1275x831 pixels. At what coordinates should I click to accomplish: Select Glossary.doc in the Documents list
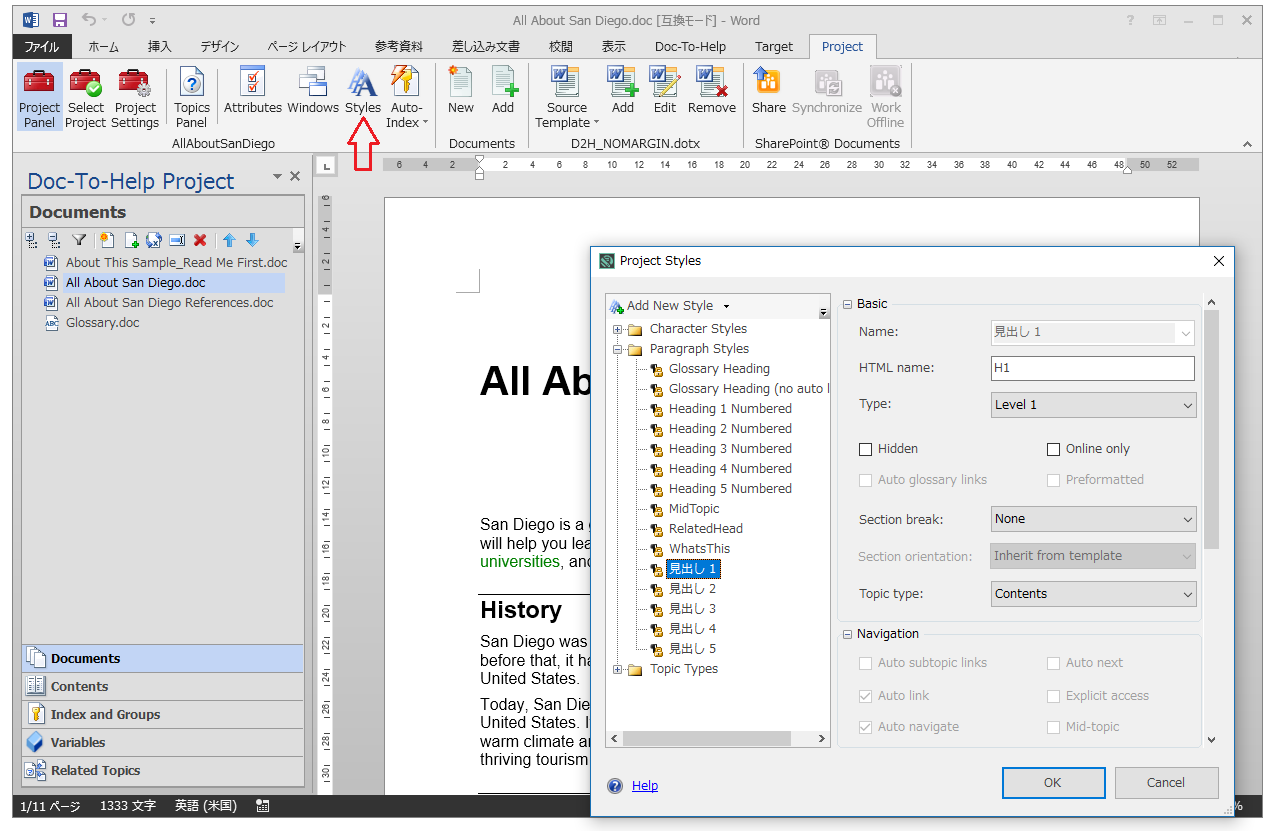(102, 323)
